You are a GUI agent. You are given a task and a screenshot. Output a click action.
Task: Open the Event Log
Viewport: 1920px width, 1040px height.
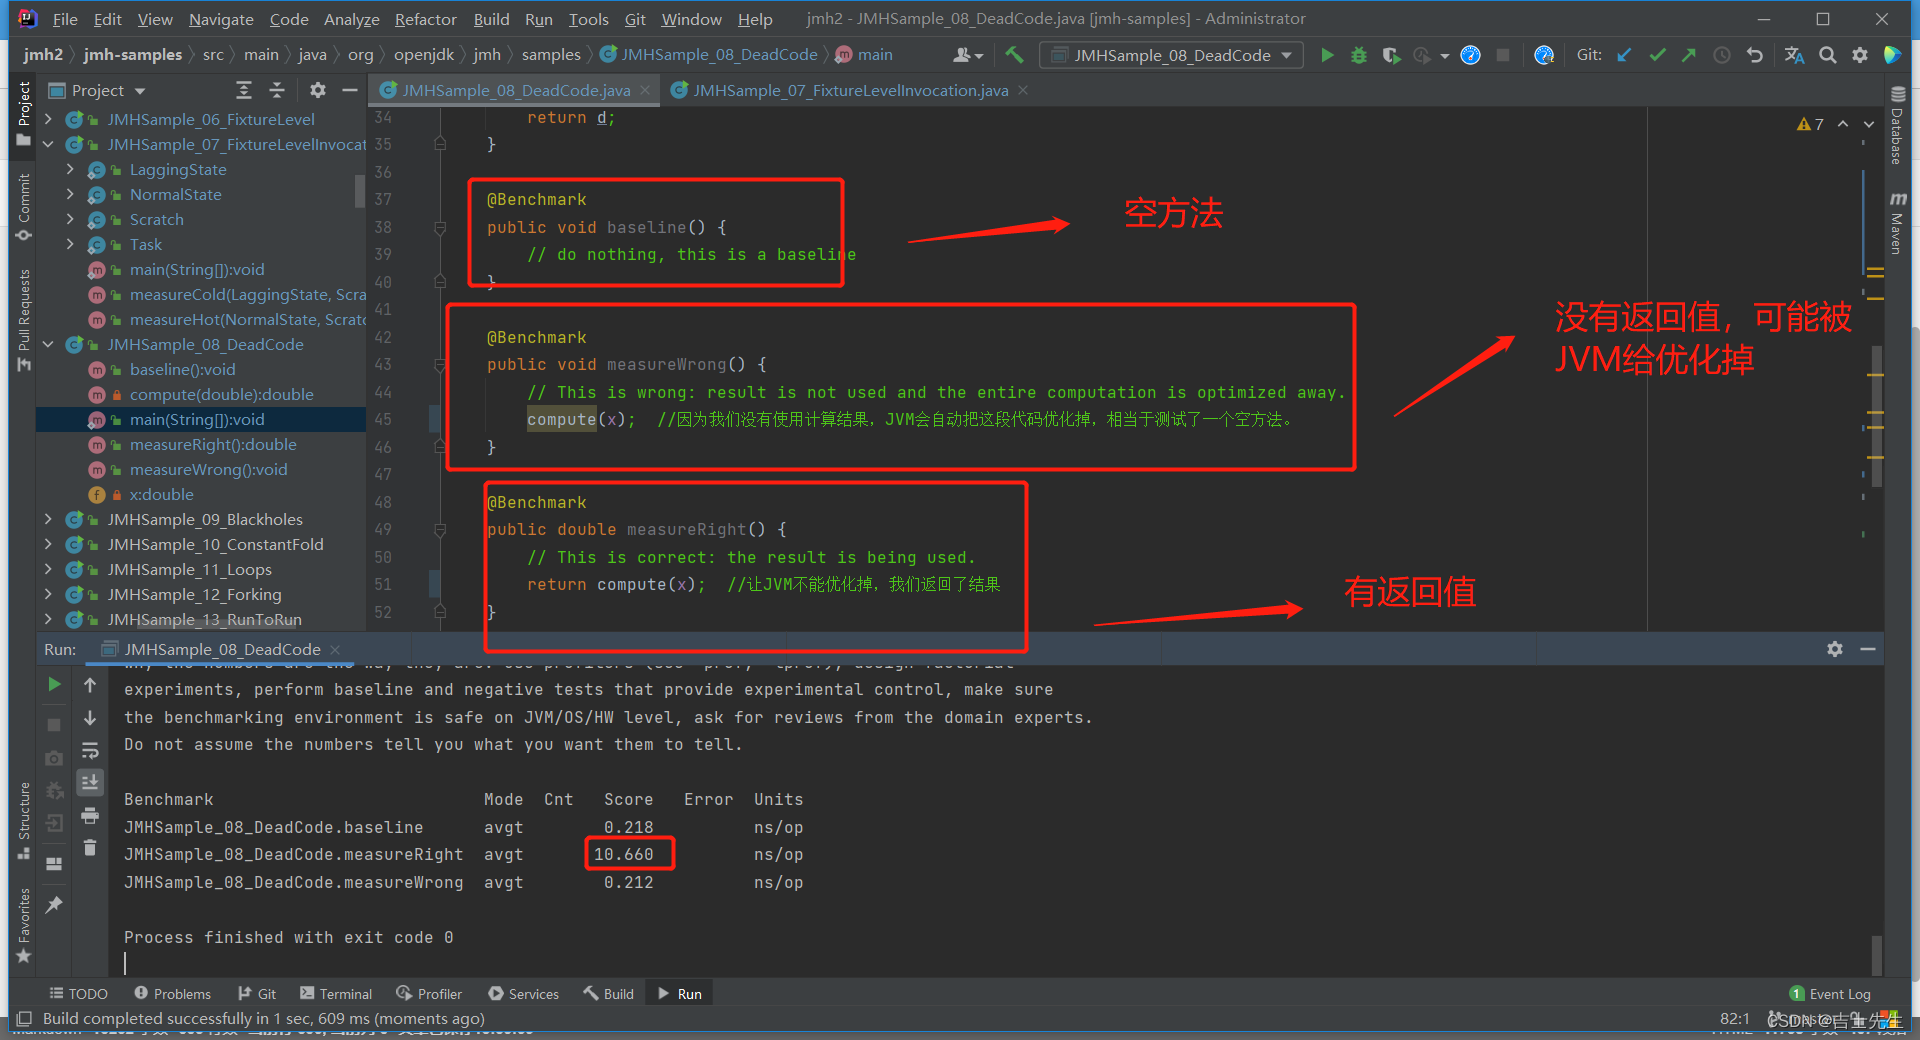(x=1830, y=994)
